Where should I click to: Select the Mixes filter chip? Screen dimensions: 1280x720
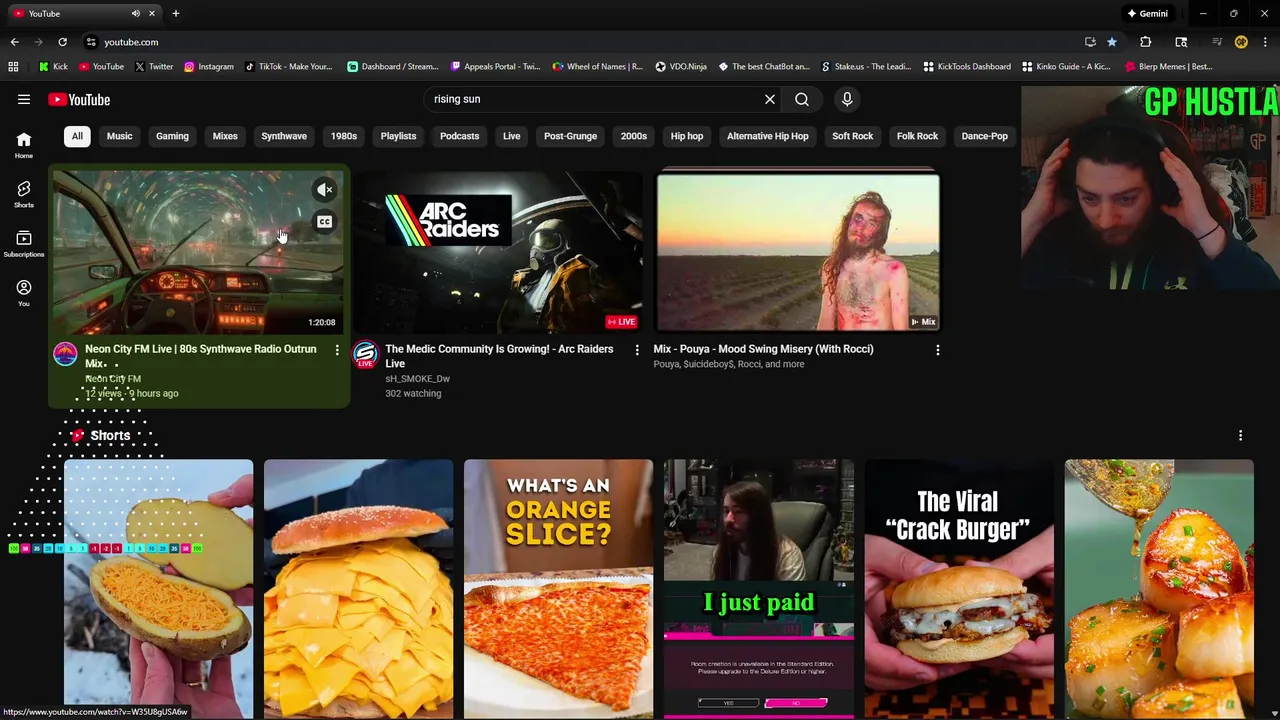tap(225, 136)
